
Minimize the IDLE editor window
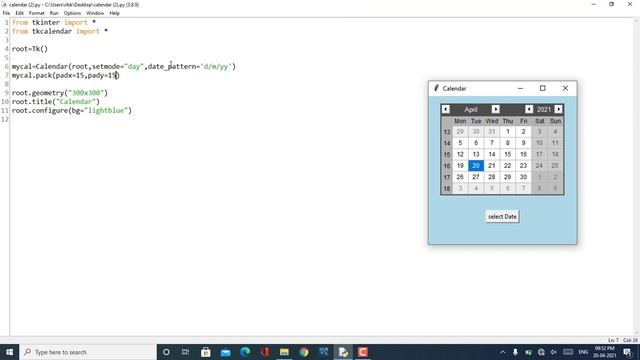pos(593,4)
